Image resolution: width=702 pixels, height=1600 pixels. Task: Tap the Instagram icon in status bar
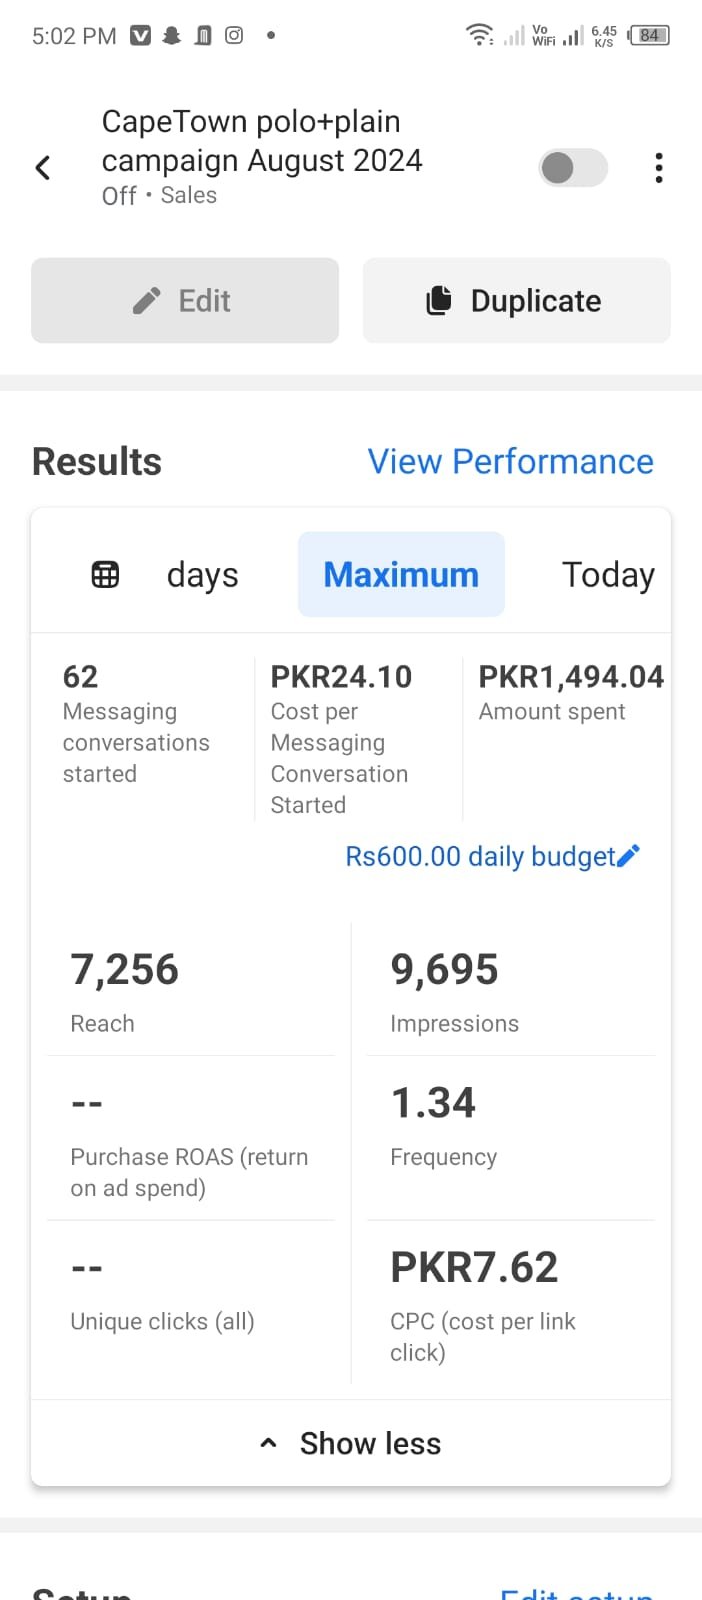(234, 36)
